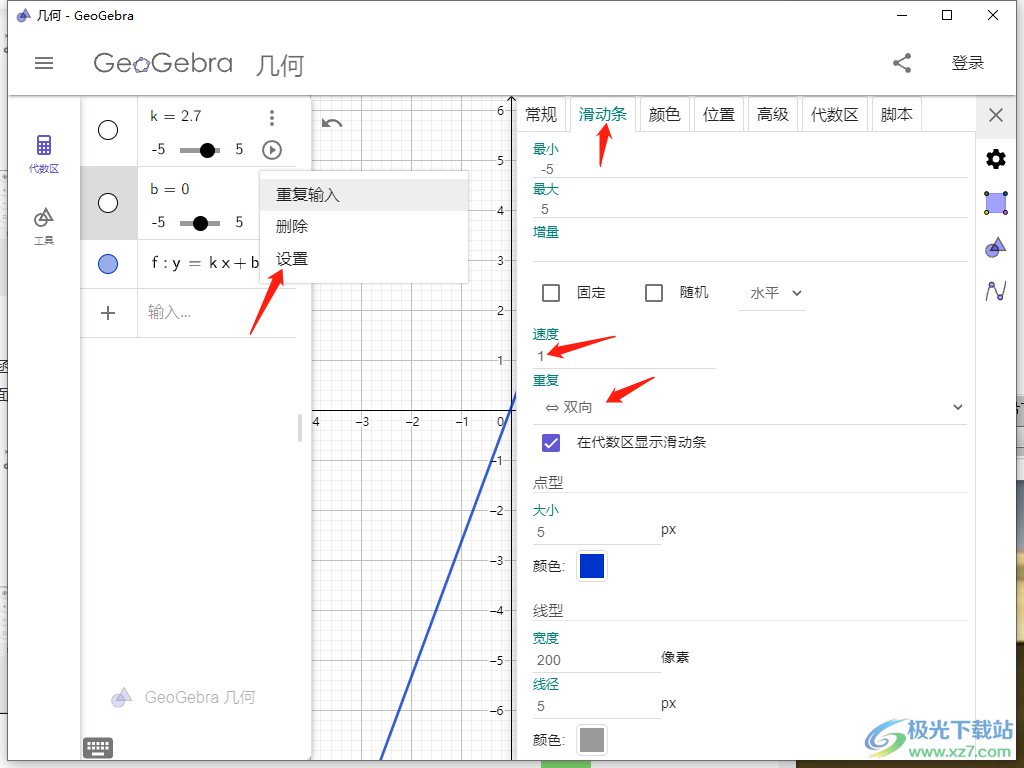The height and width of the screenshot is (768, 1024).
Task: Click the undo arrow icon
Action: click(332, 123)
